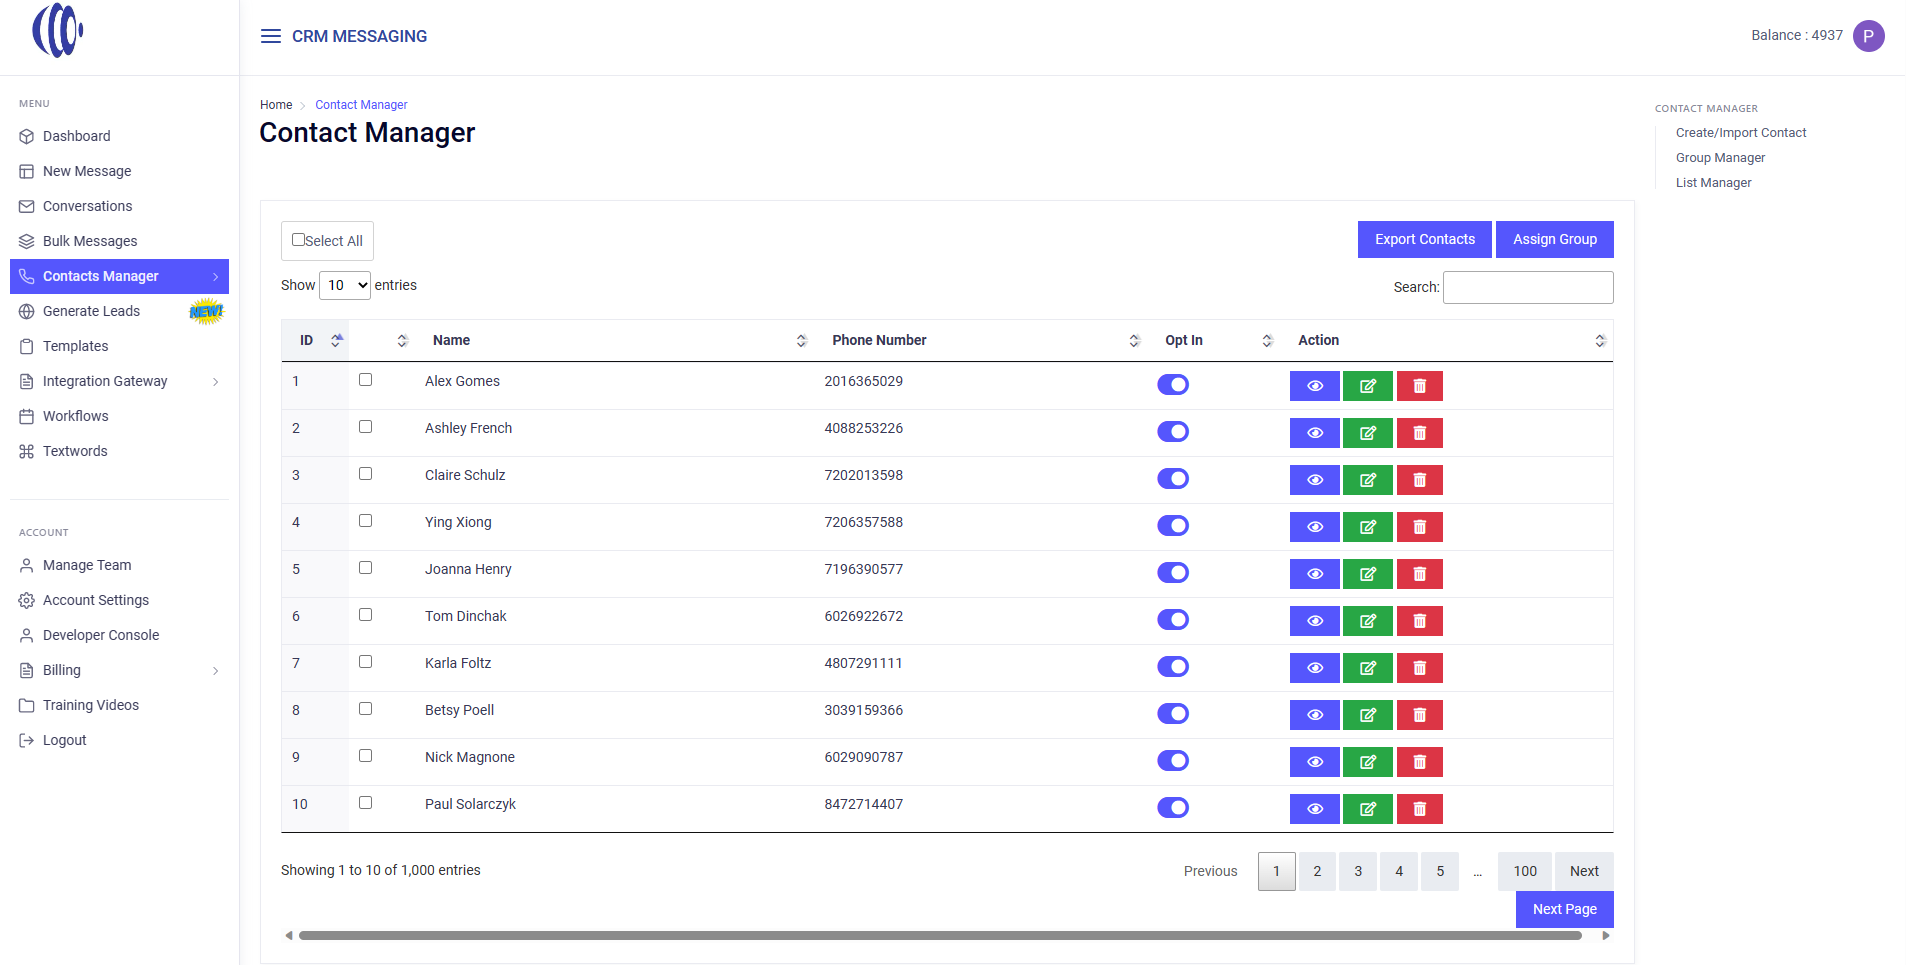Click the Assign Group button

[x=1554, y=240]
